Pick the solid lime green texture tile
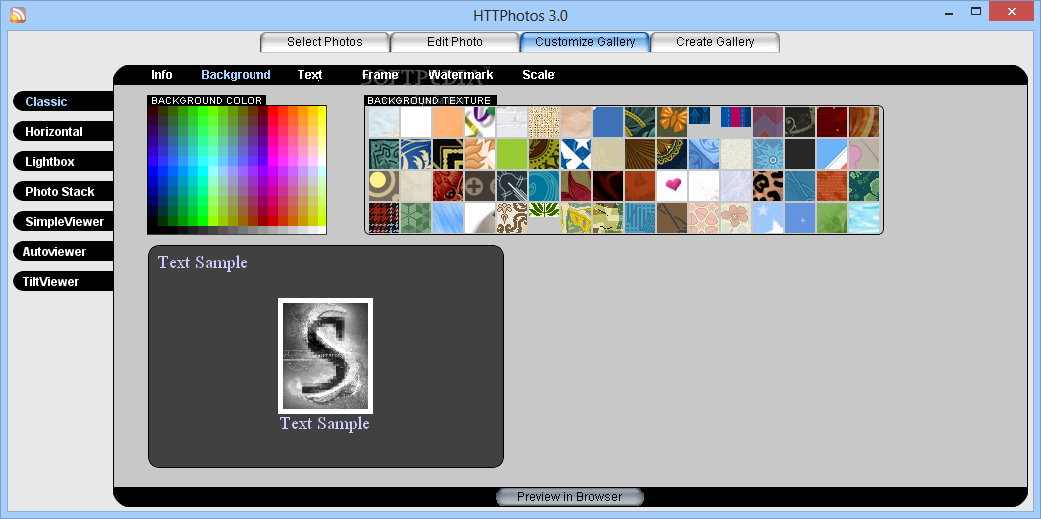Viewport: 1041px width, 519px height. (x=513, y=154)
